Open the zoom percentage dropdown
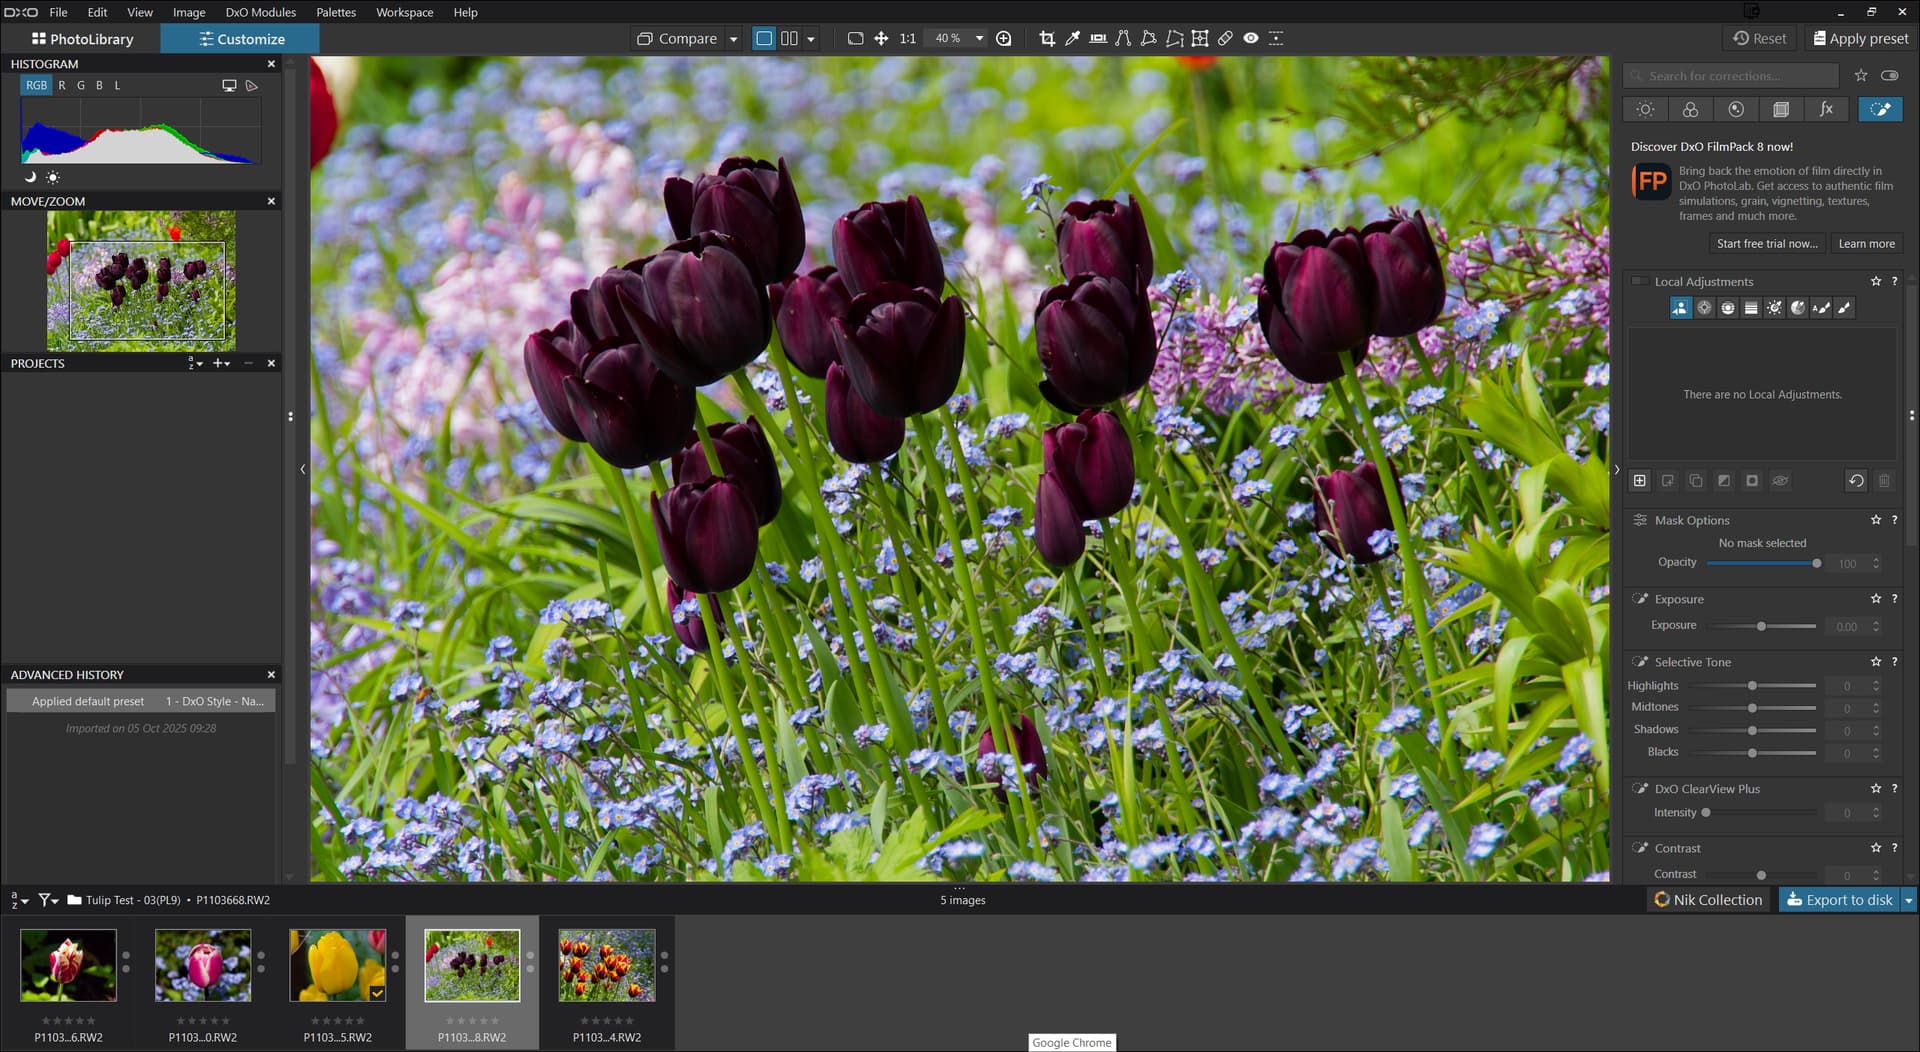This screenshot has height=1052, width=1920. click(x=979, y=38)
